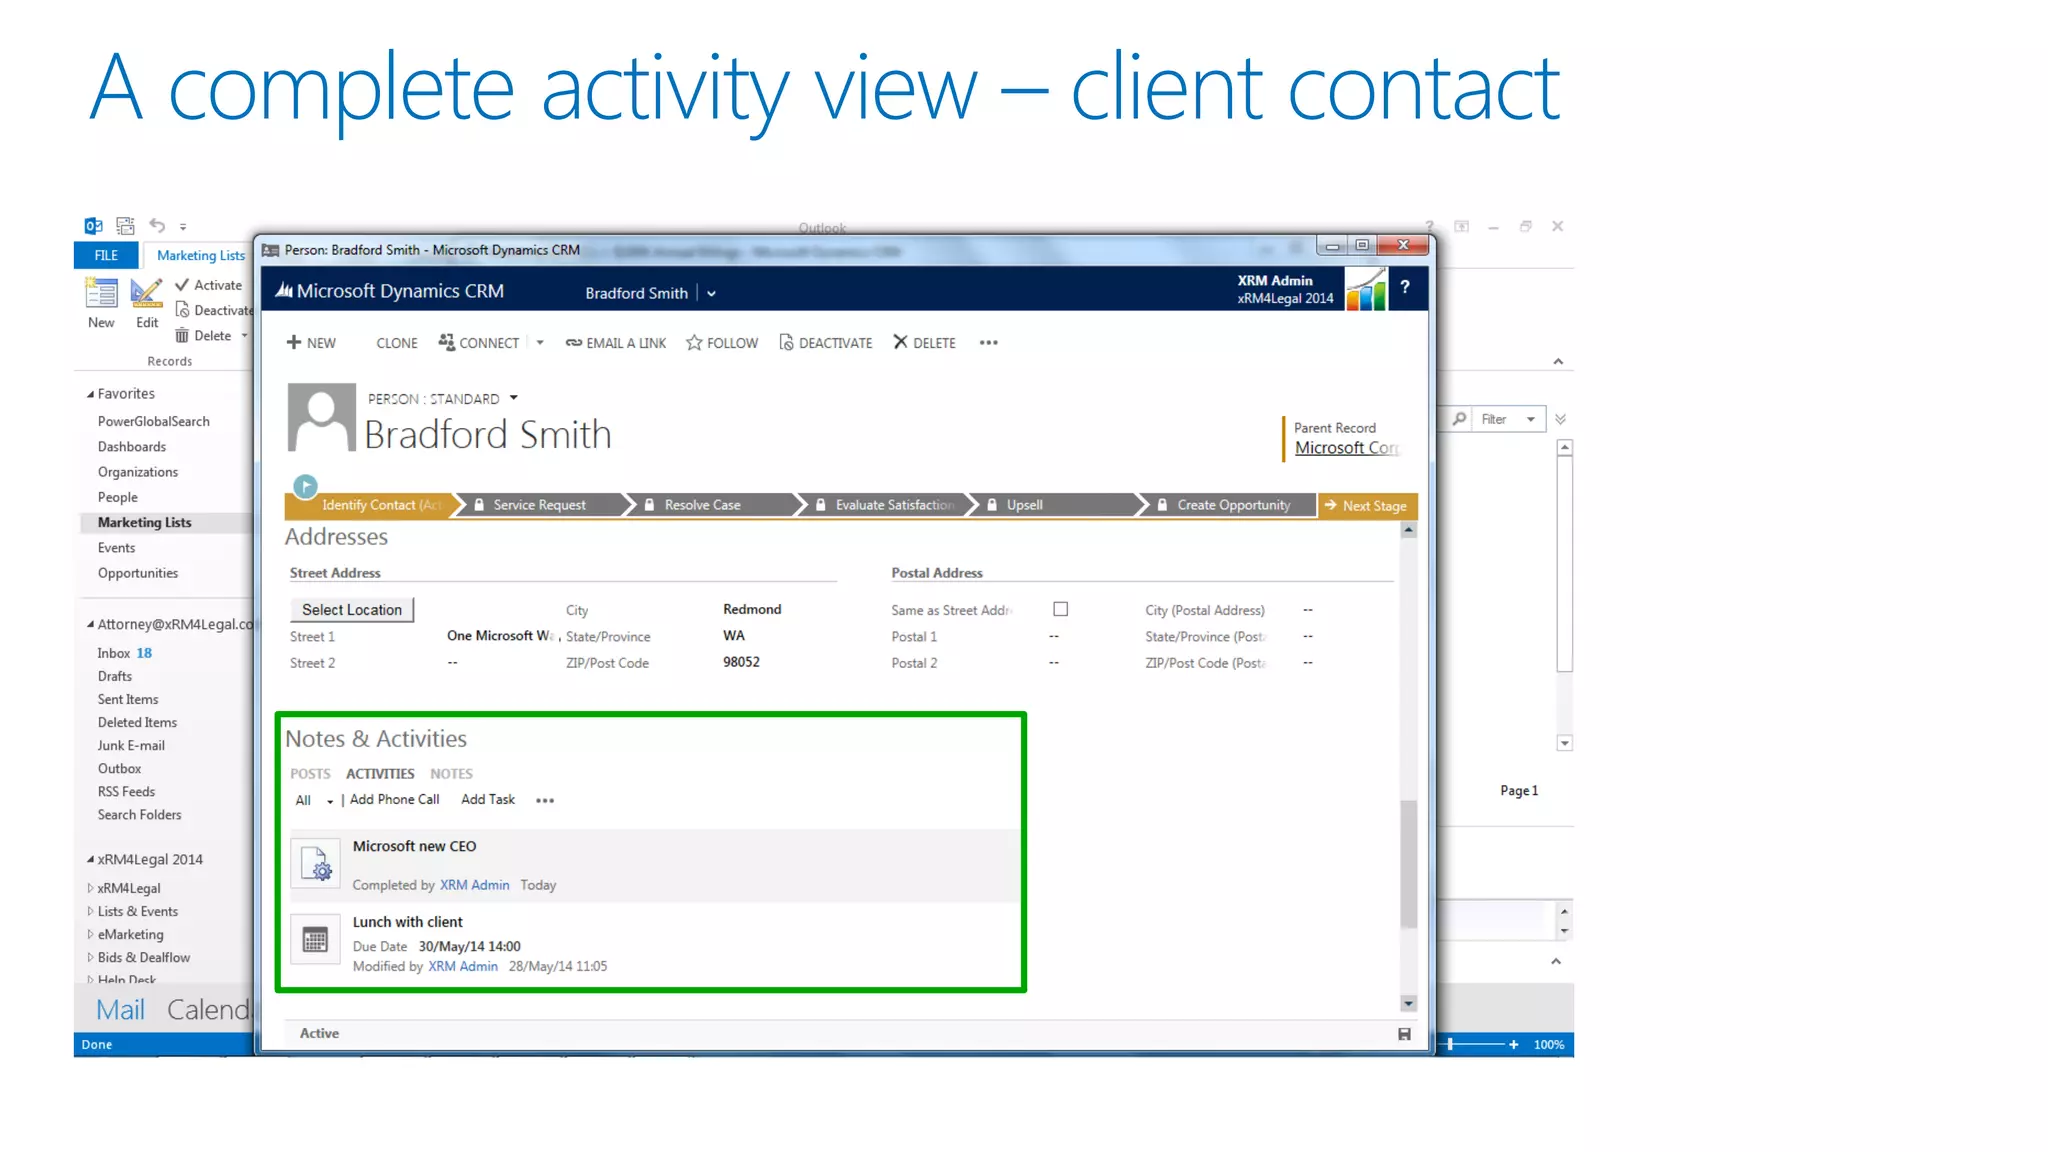This screenshot has width=2048, height=1152.
Task: Select the Create Opportunity process stage
Action: tap(1234, 505)
